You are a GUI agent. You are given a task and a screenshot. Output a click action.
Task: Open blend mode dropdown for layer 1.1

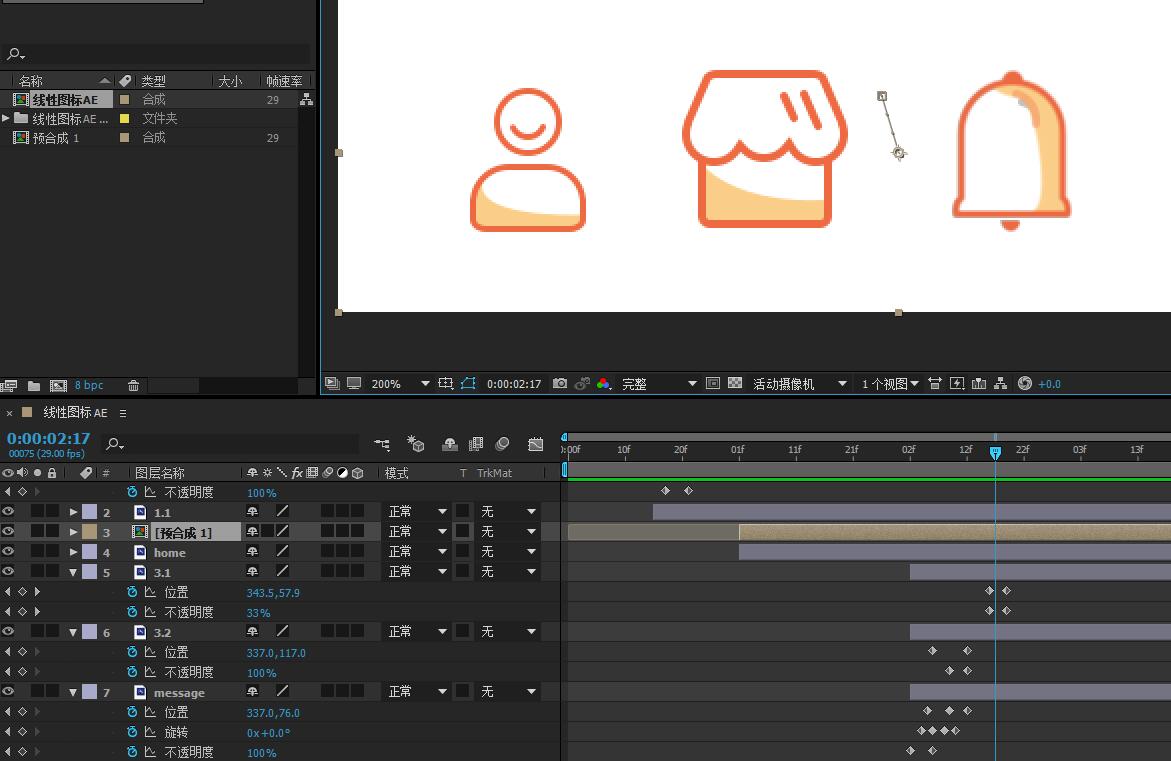417,512
